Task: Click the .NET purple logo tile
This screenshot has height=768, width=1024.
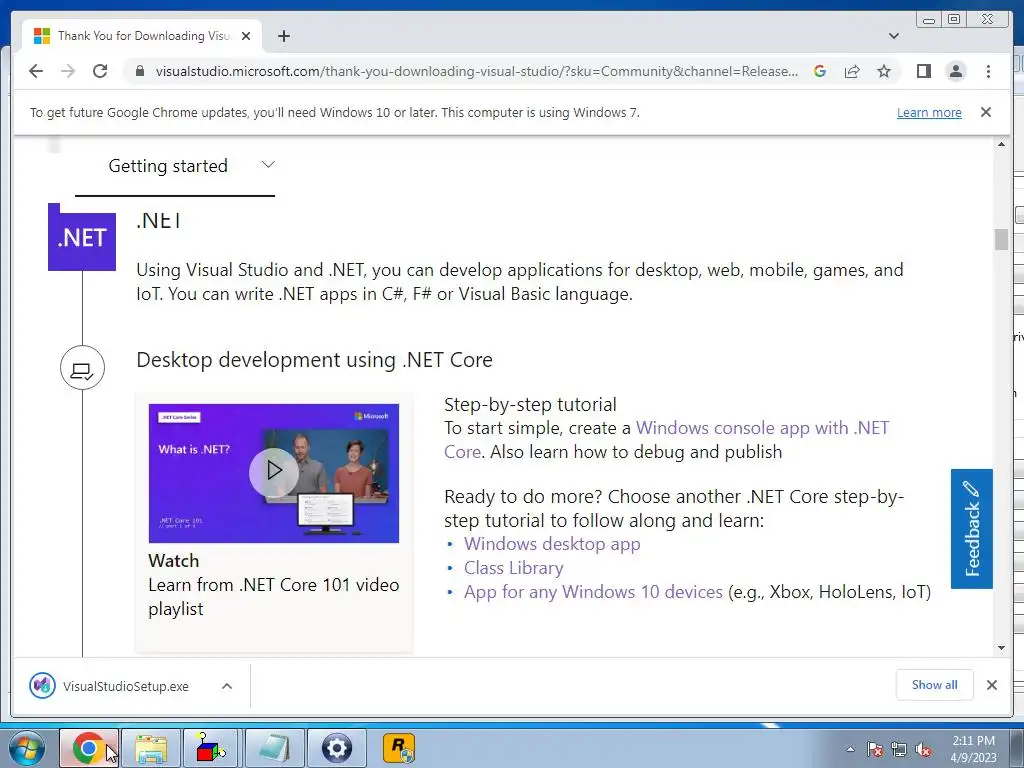Action: [82, 237]
